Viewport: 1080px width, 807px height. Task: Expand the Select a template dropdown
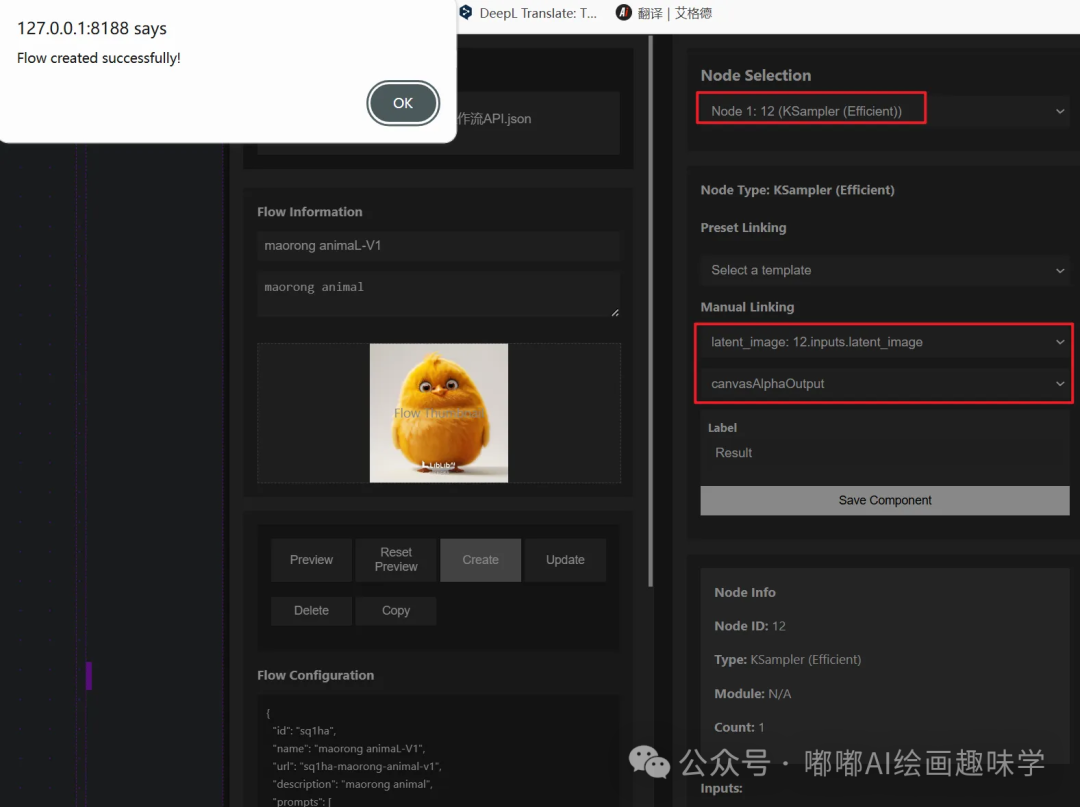(x=884, y=270)
